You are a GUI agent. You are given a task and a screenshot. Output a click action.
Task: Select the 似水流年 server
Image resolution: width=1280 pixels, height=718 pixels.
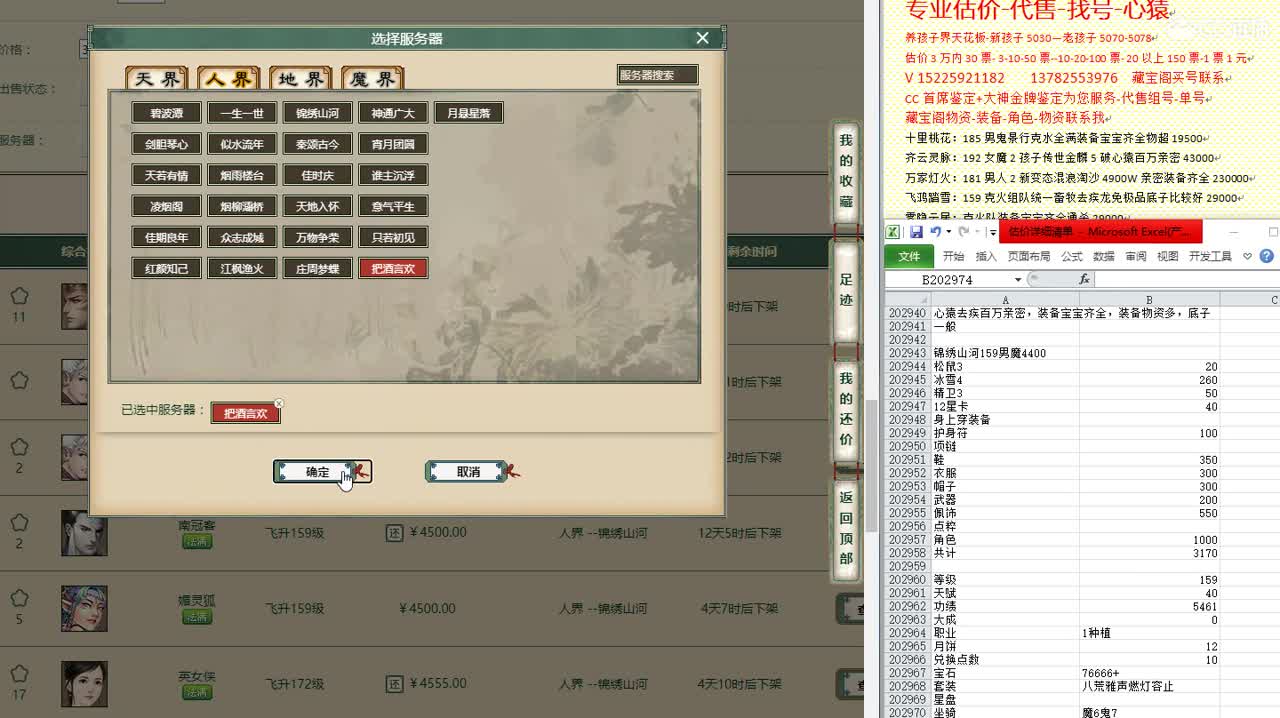tap(242, 144)
